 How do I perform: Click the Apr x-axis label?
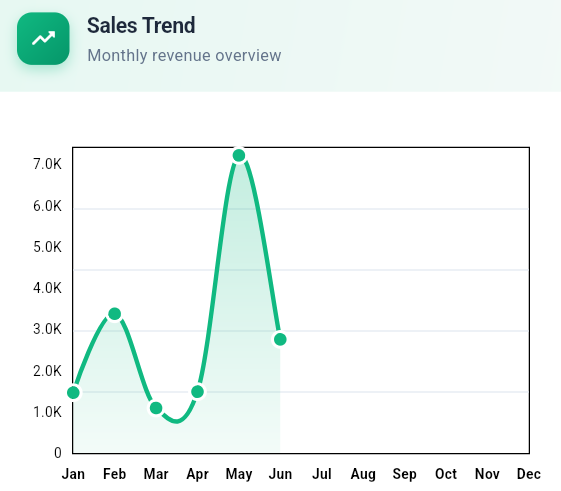[197, 474]
